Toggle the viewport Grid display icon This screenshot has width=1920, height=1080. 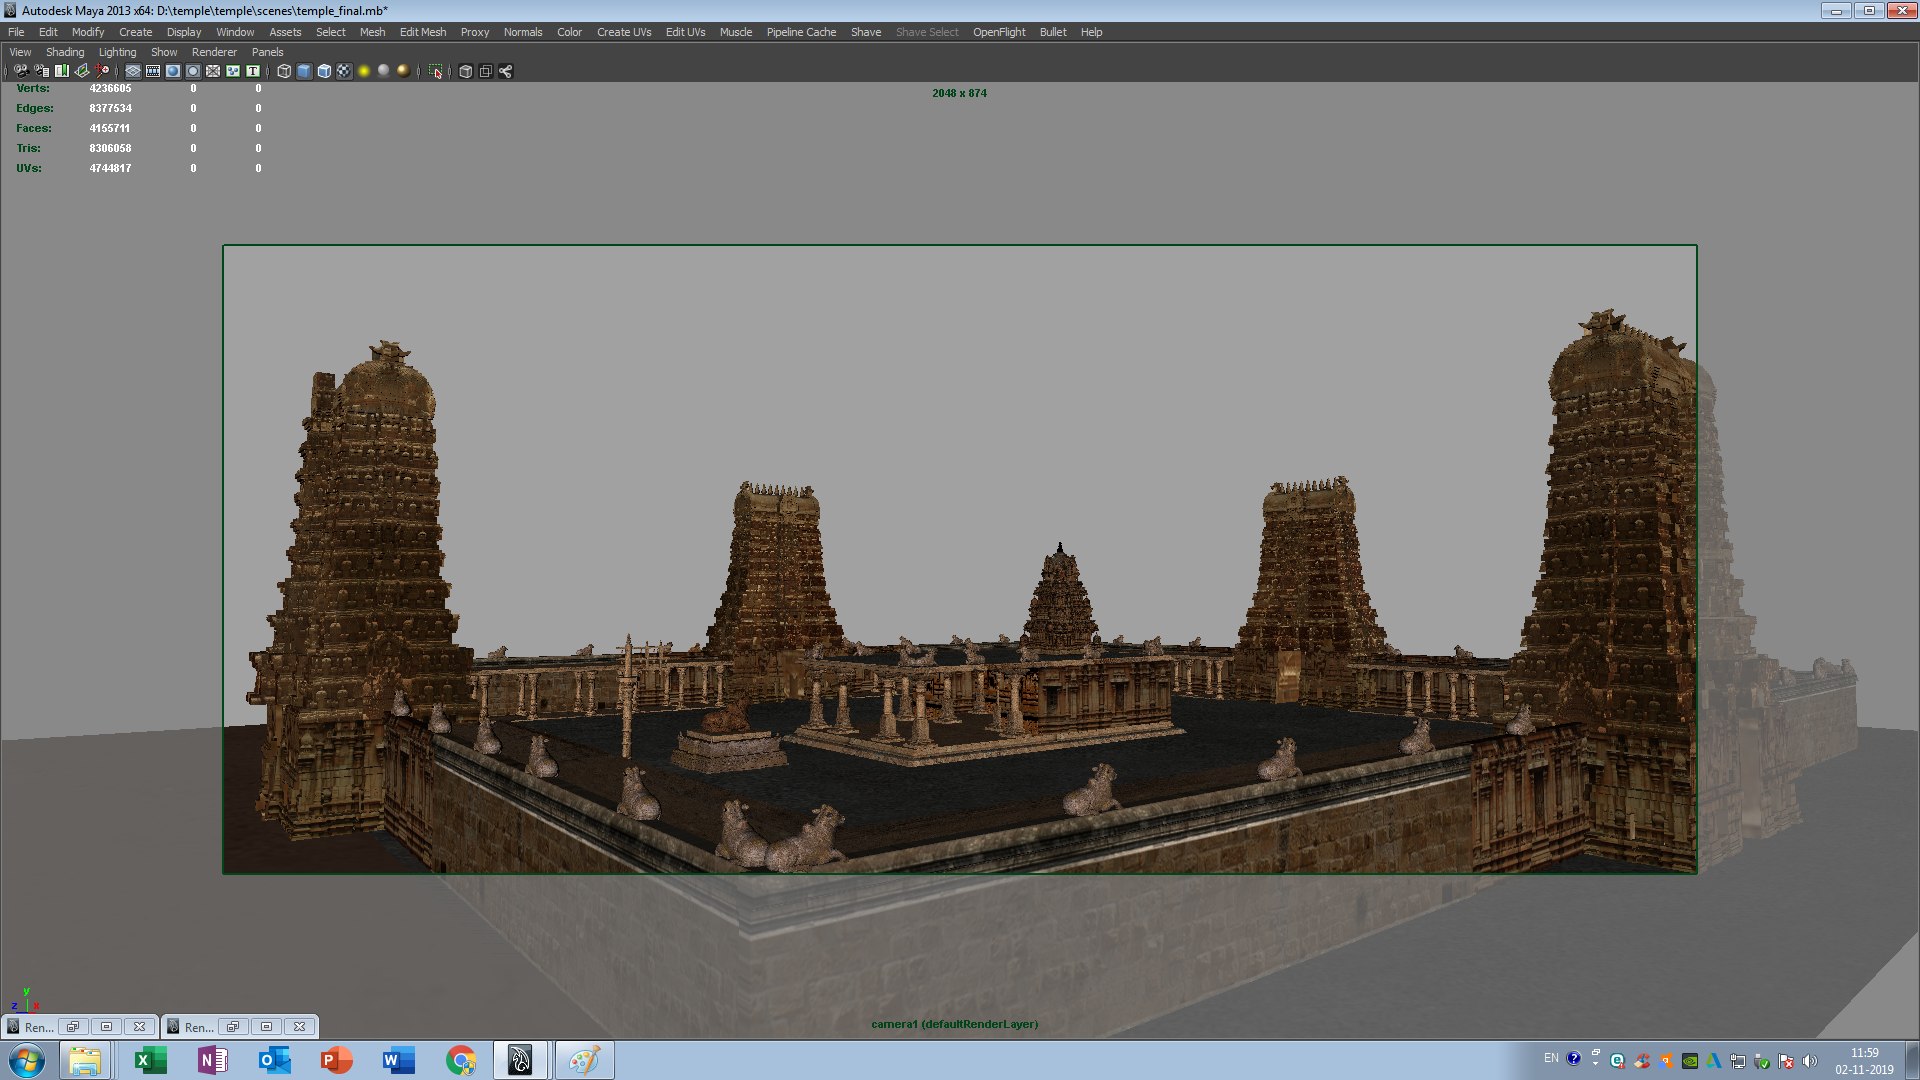click(133, 71)
